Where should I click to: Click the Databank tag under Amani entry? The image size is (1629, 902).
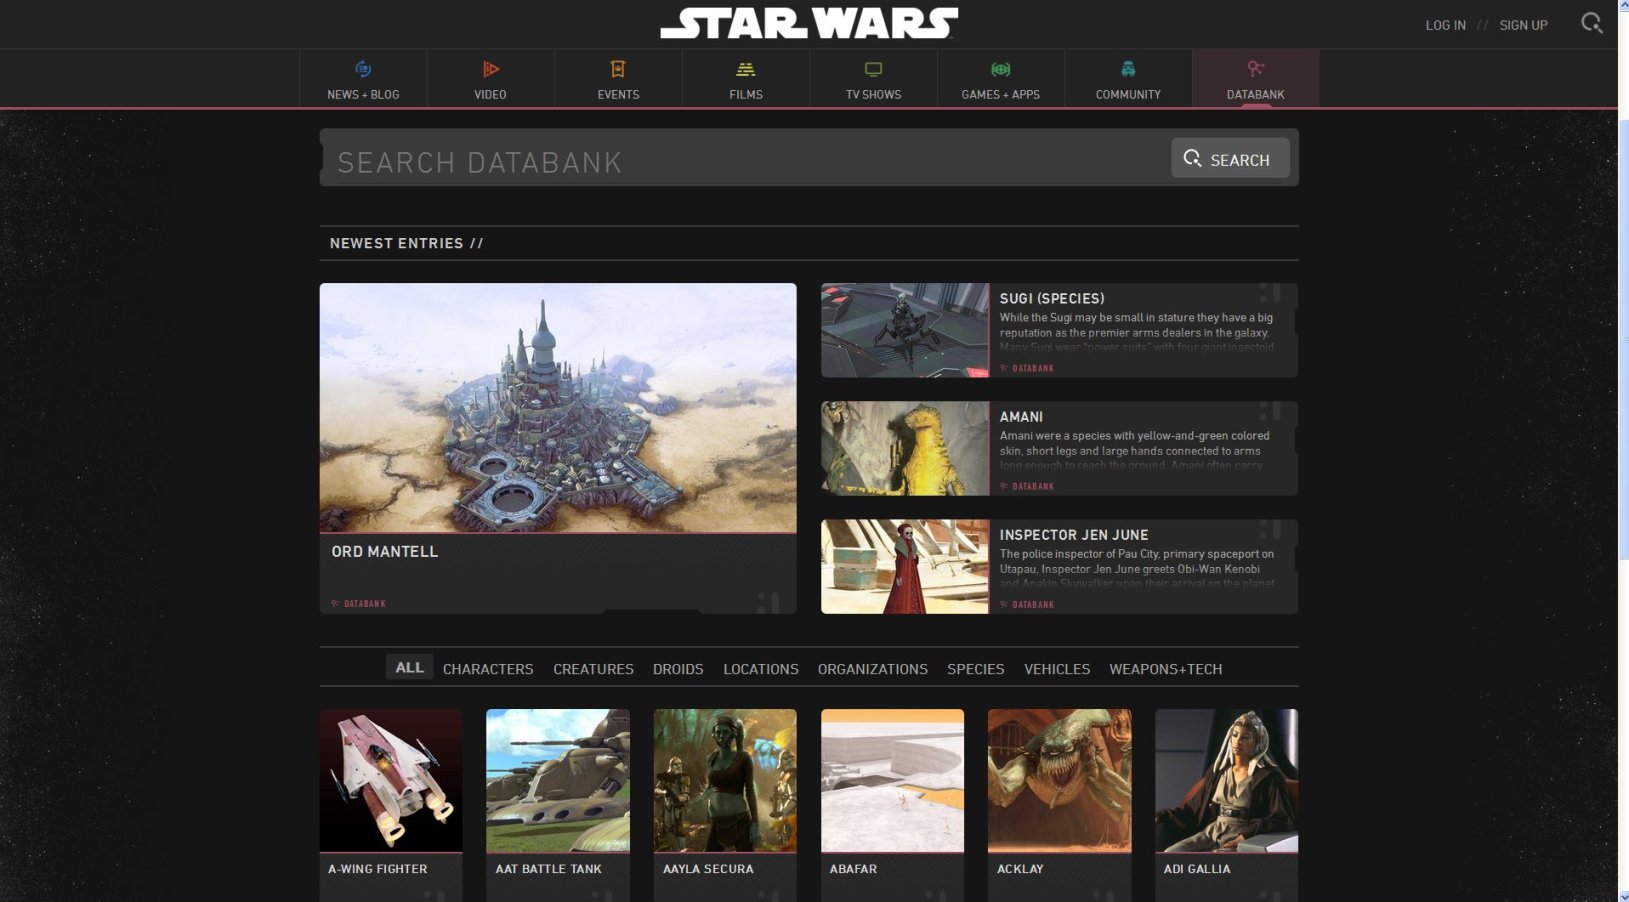pyautogui.click(x=1027, y=486)
